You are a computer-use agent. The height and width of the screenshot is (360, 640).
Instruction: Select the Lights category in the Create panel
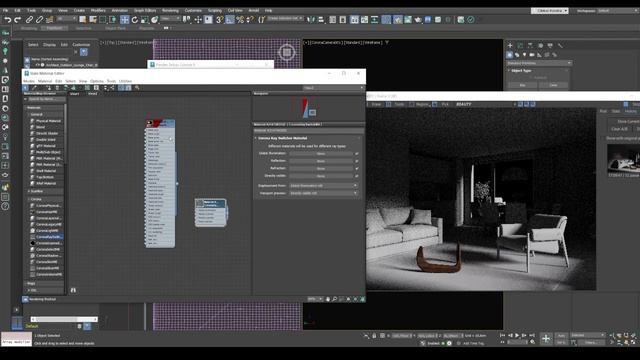click(x=524, y=55)
